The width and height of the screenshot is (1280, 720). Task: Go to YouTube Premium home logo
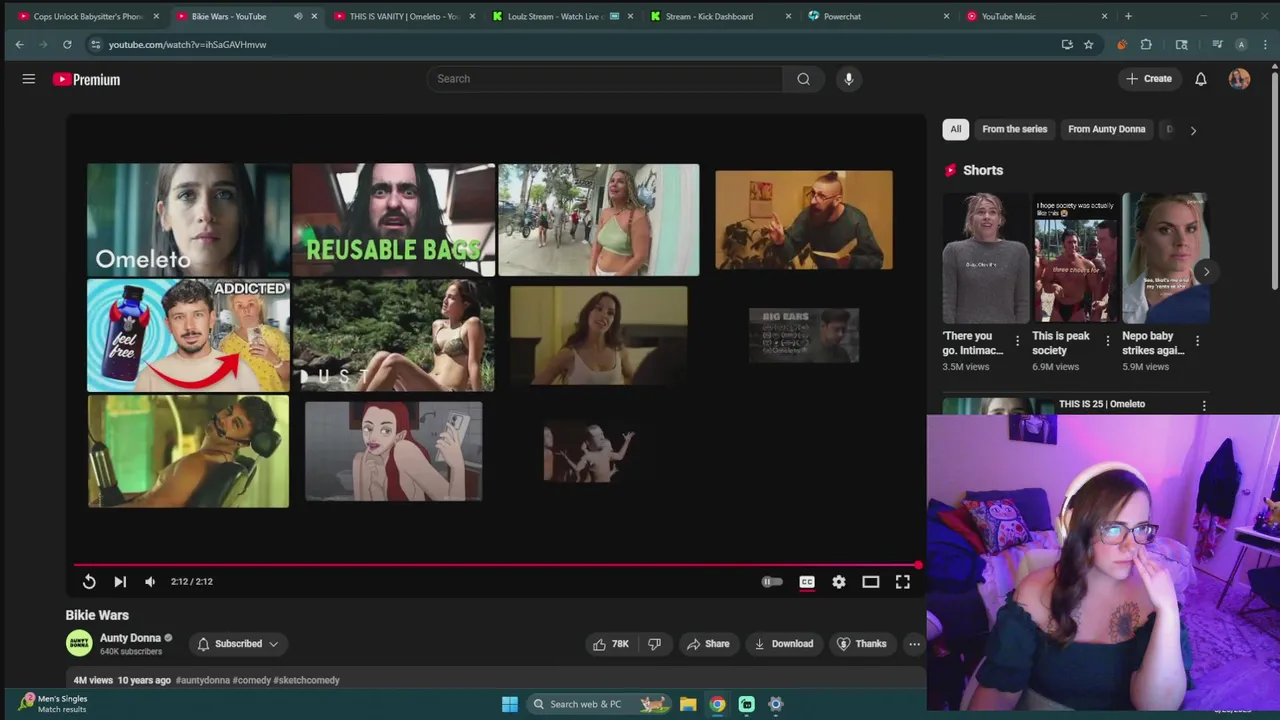pyautogui.click(x=86, y=79)
